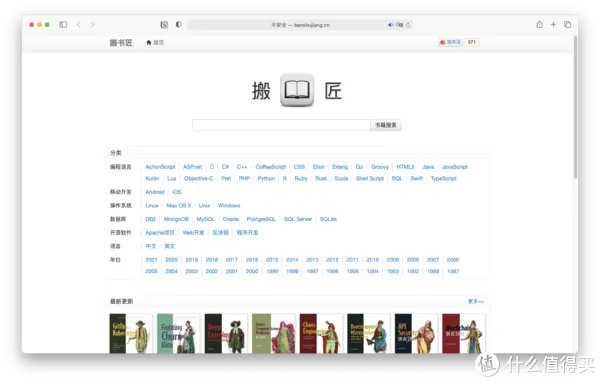Screen dimensions: 600x382
Task: Open the ActionScript category link
Action: coord(160,167)
